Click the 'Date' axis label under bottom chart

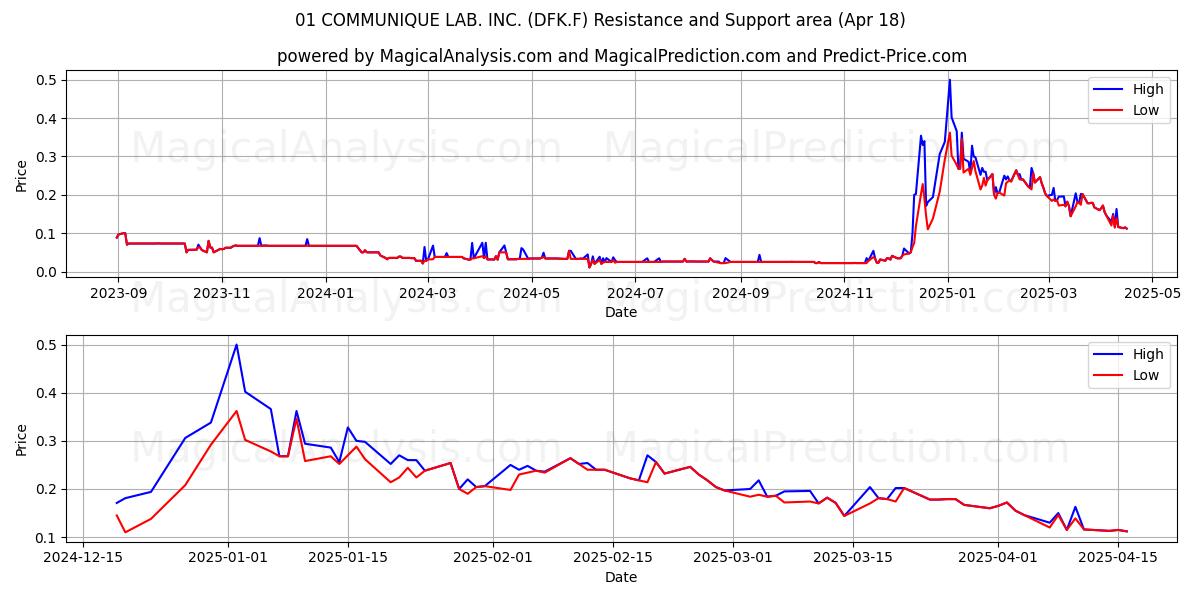tap(621, 577)
